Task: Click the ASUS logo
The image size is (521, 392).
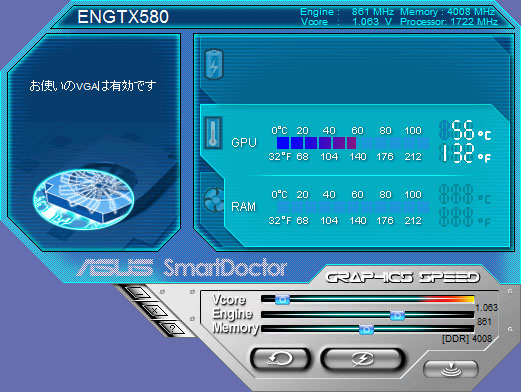Action: 115,267
